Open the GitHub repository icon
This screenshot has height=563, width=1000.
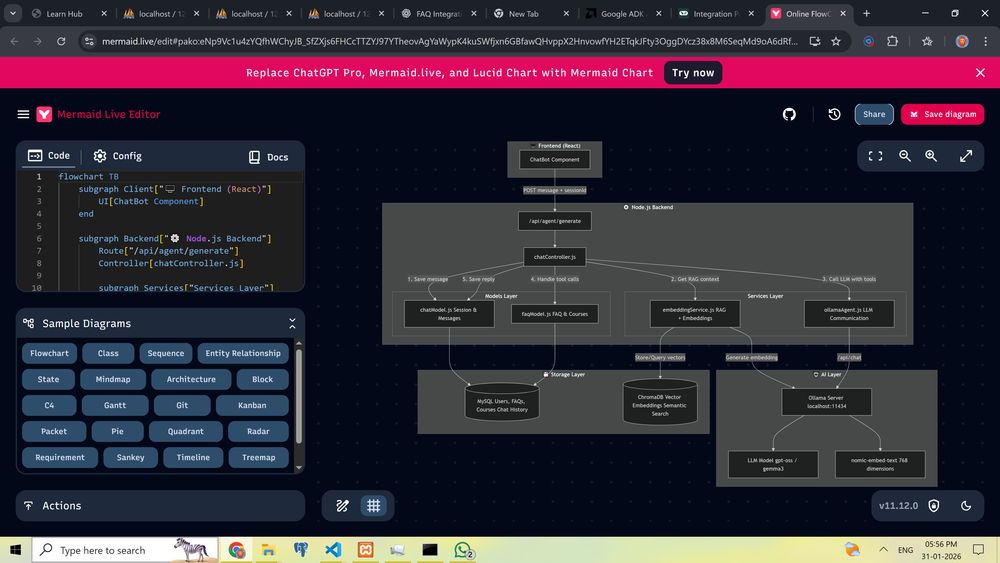[x=789, y=114]
